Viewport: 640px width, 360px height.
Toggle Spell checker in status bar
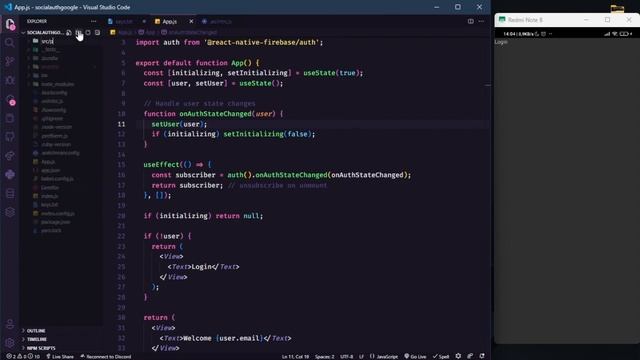(441, 356)
